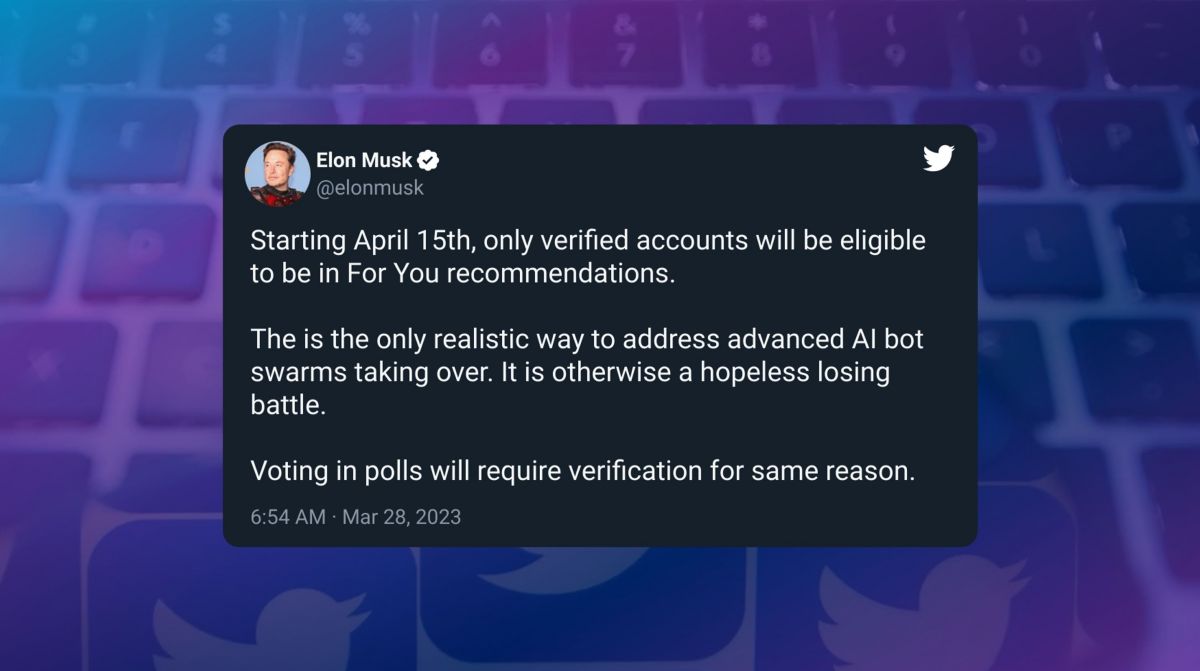Click the verified checkmark badge beside the name

click(430, 160)
